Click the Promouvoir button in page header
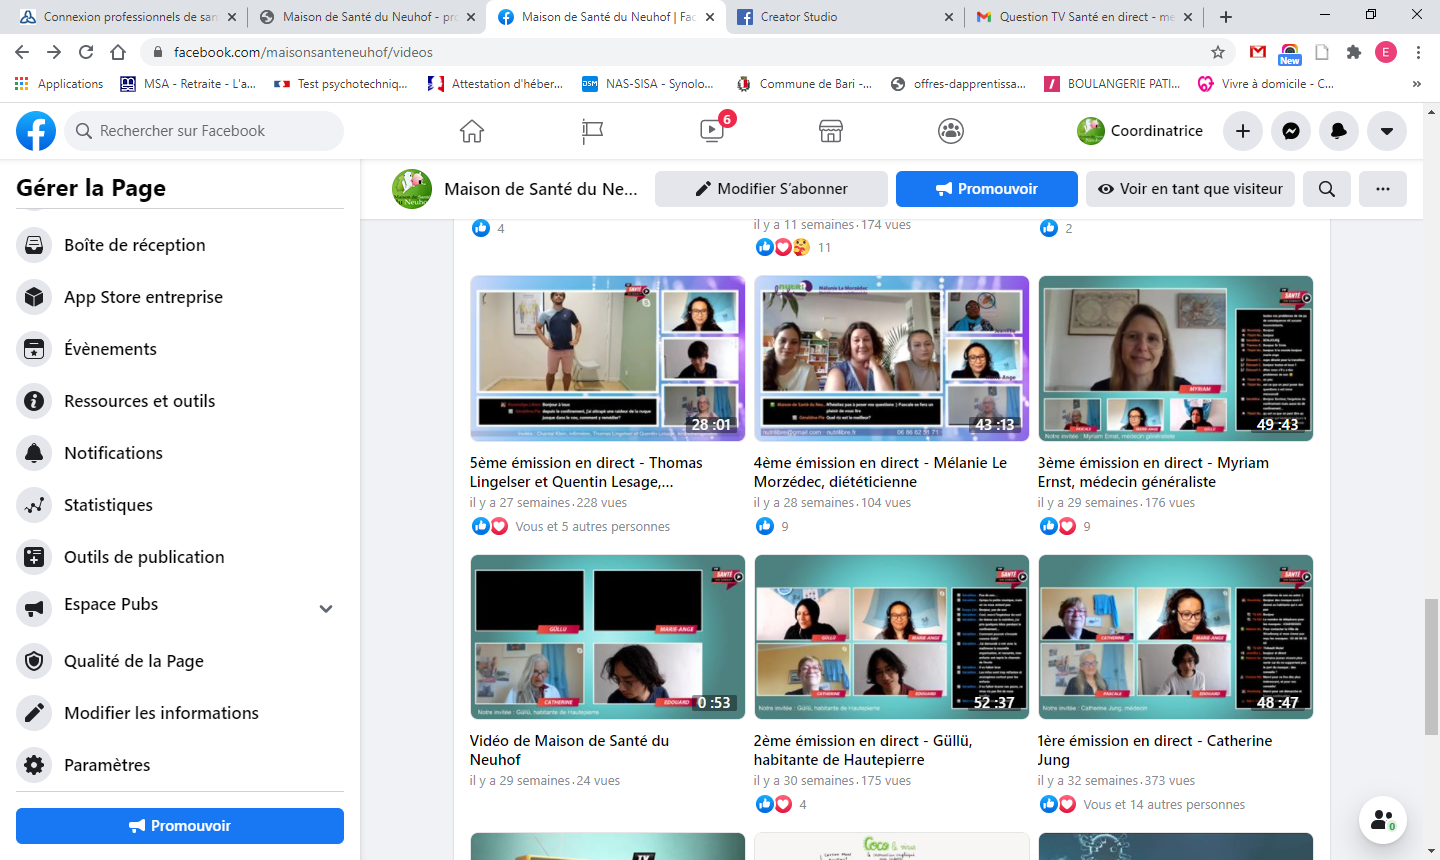Viewport: 1440px width, 860px height. [986, 189]
